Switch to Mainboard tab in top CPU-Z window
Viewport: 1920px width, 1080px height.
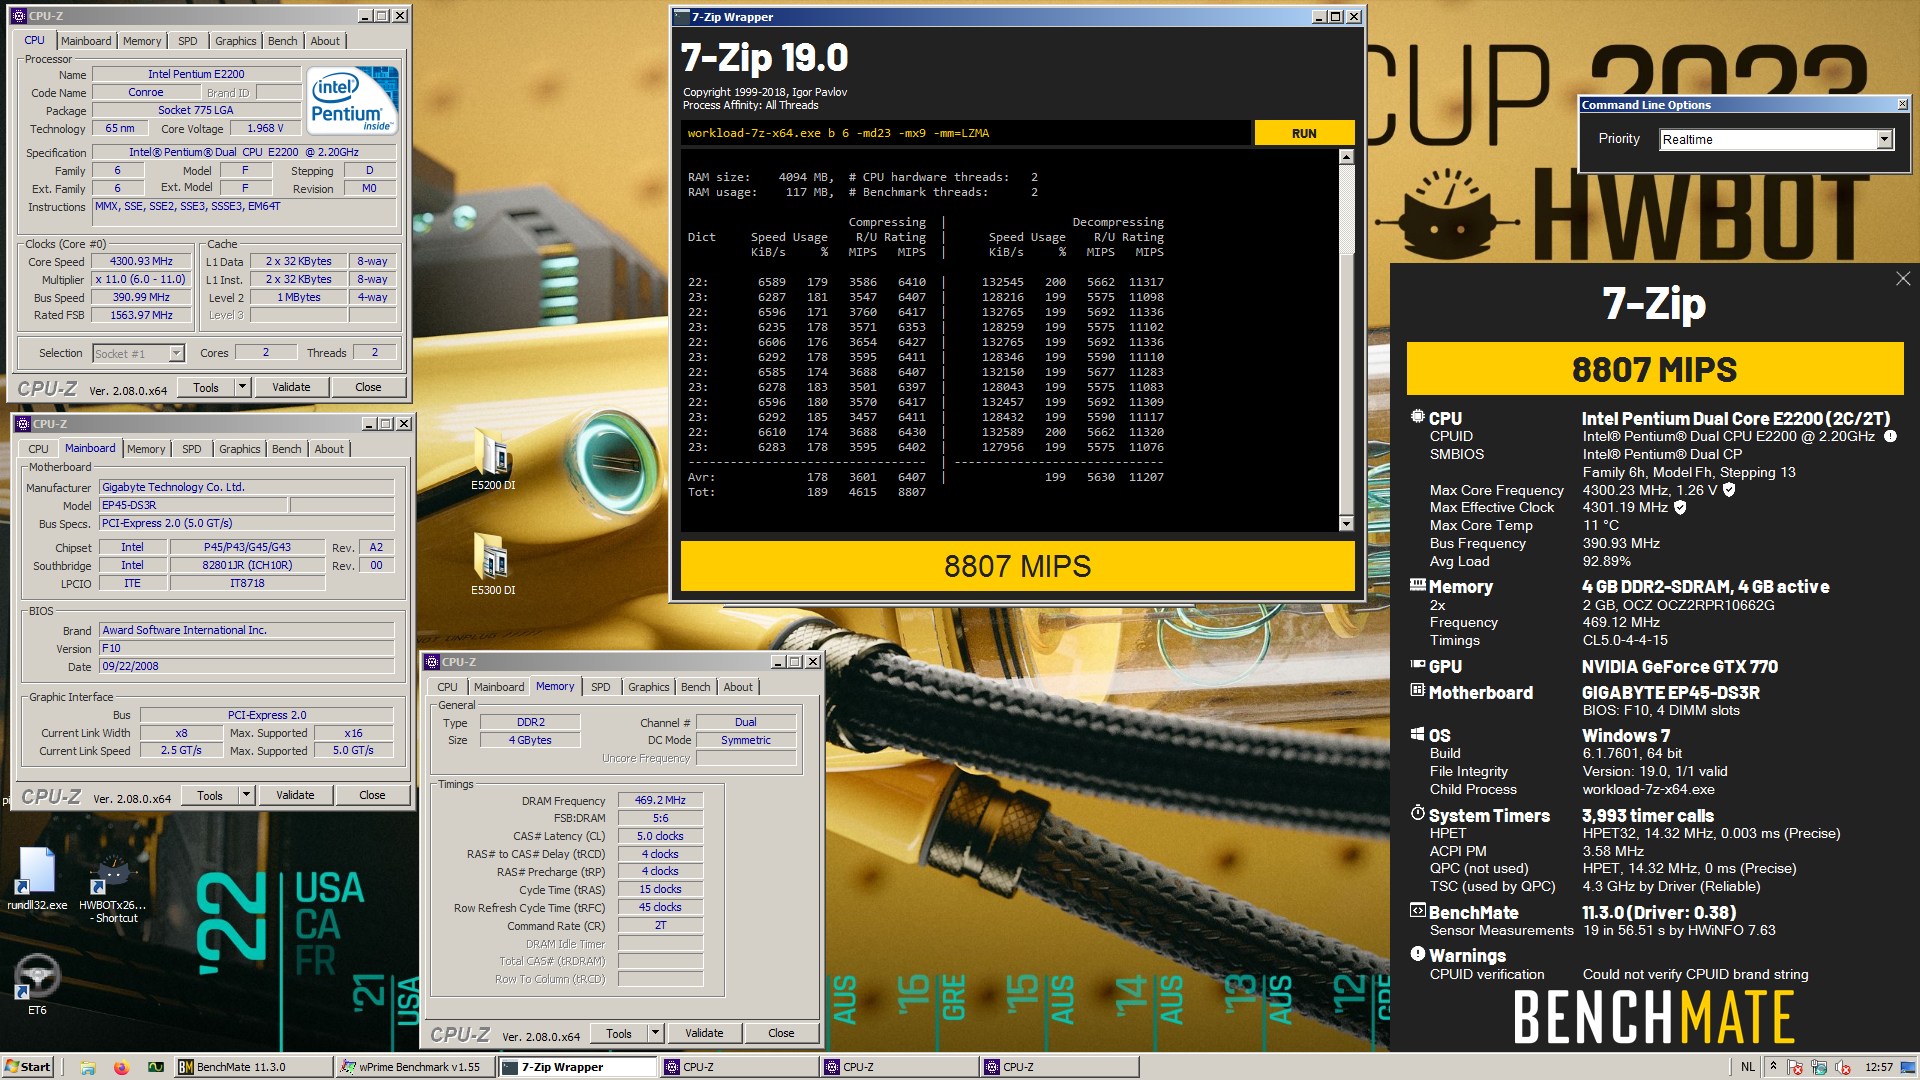coord(86,41)
